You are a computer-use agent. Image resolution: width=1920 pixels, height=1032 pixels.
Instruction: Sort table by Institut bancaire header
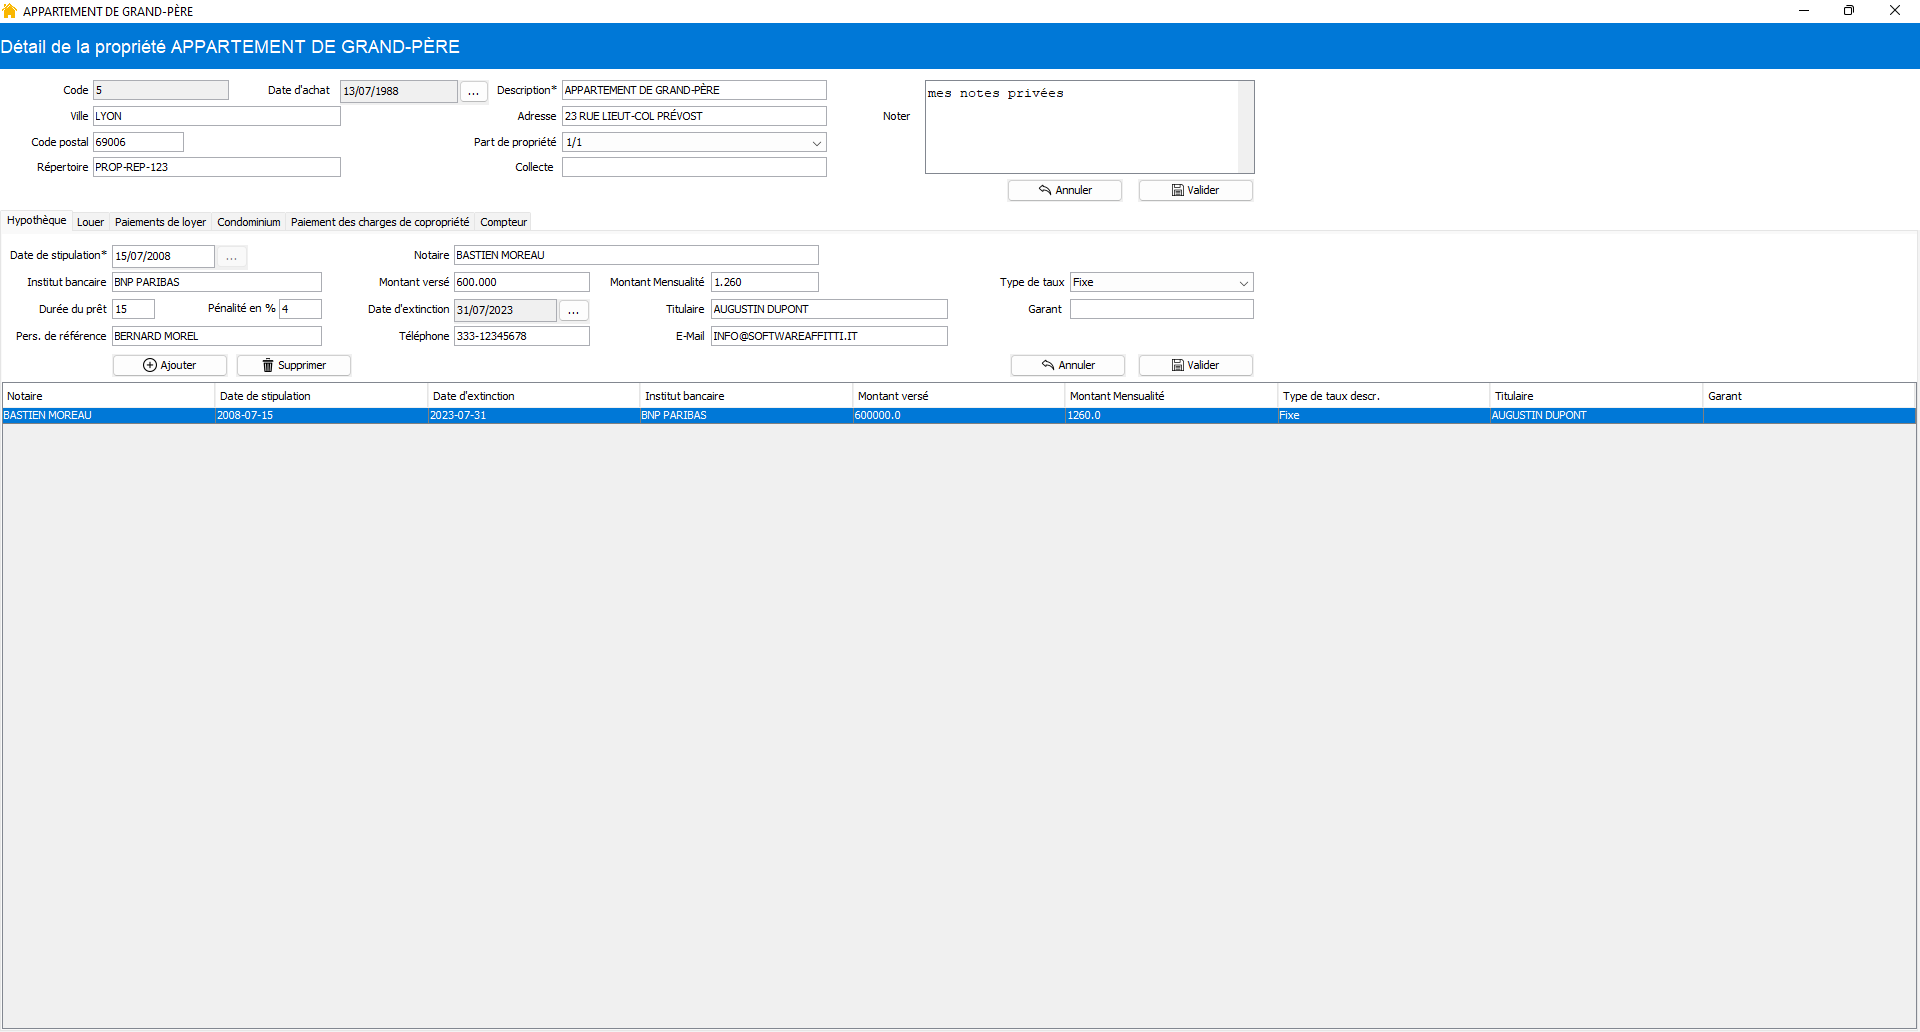(746, 396)
